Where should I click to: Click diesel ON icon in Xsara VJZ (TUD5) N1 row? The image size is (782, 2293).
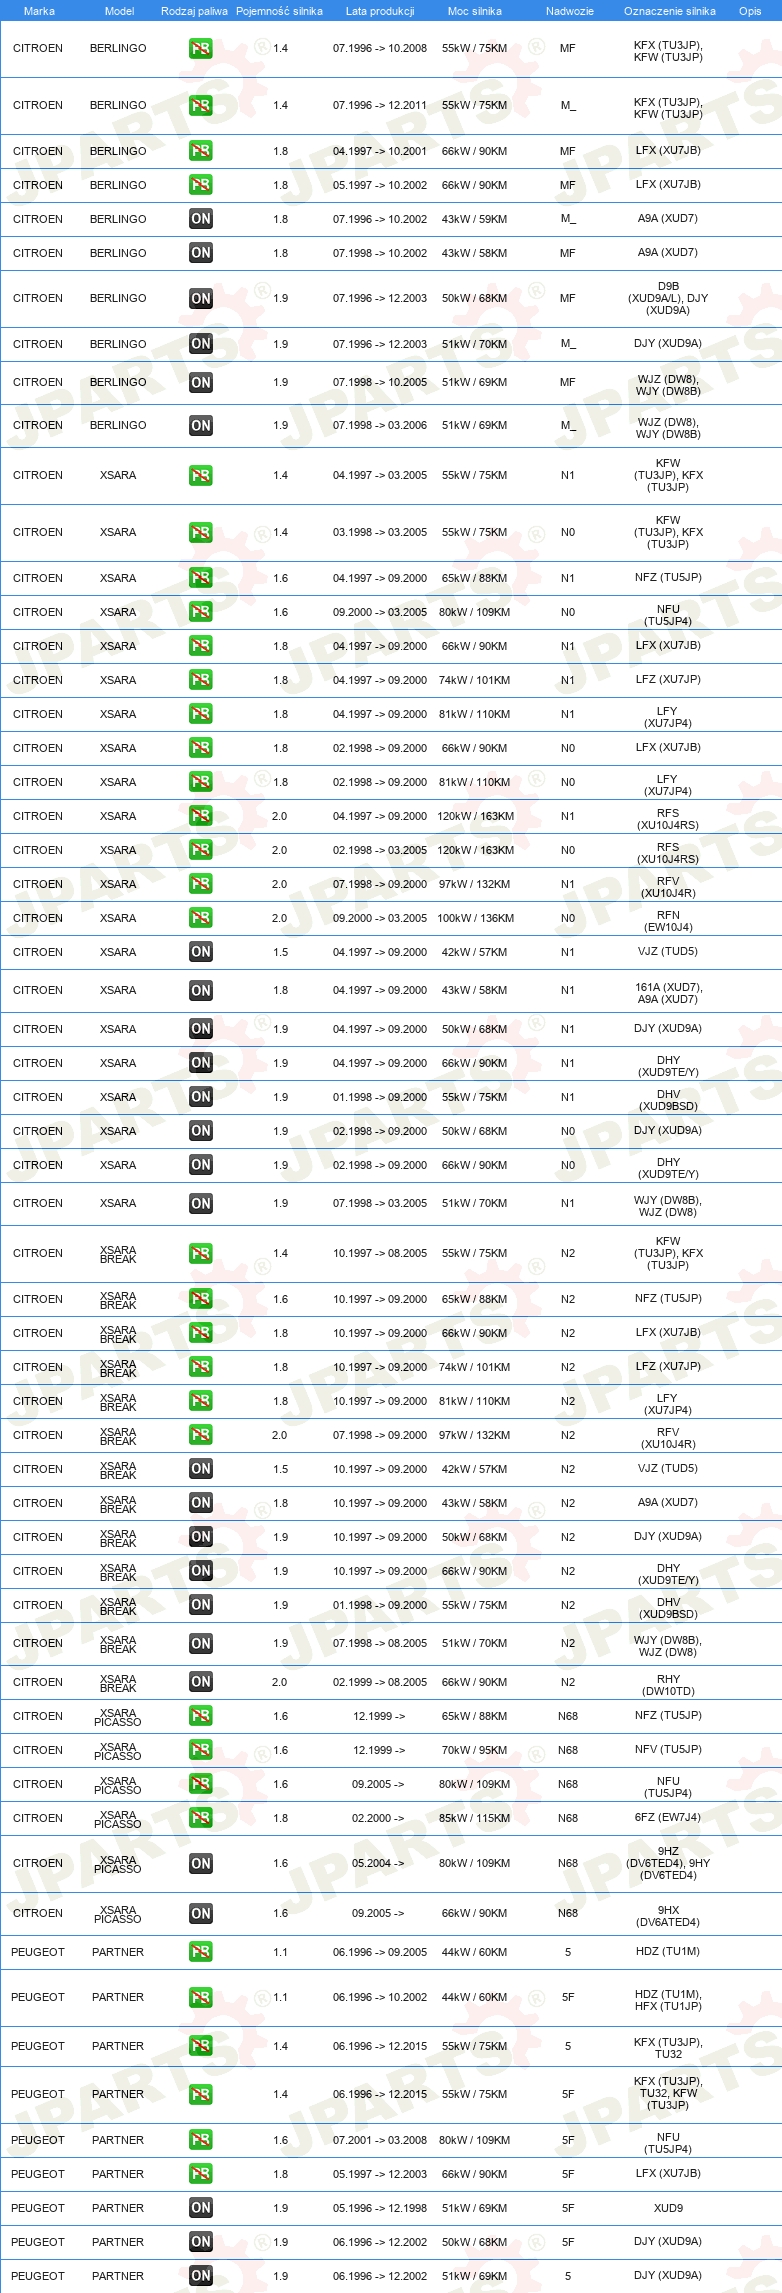tap(201, 952)
